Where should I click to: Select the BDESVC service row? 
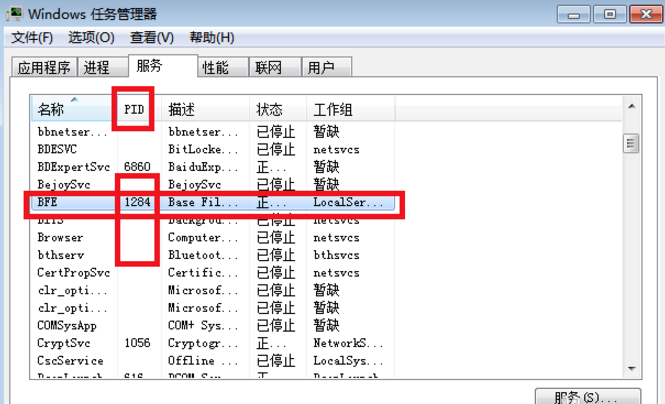213,149
